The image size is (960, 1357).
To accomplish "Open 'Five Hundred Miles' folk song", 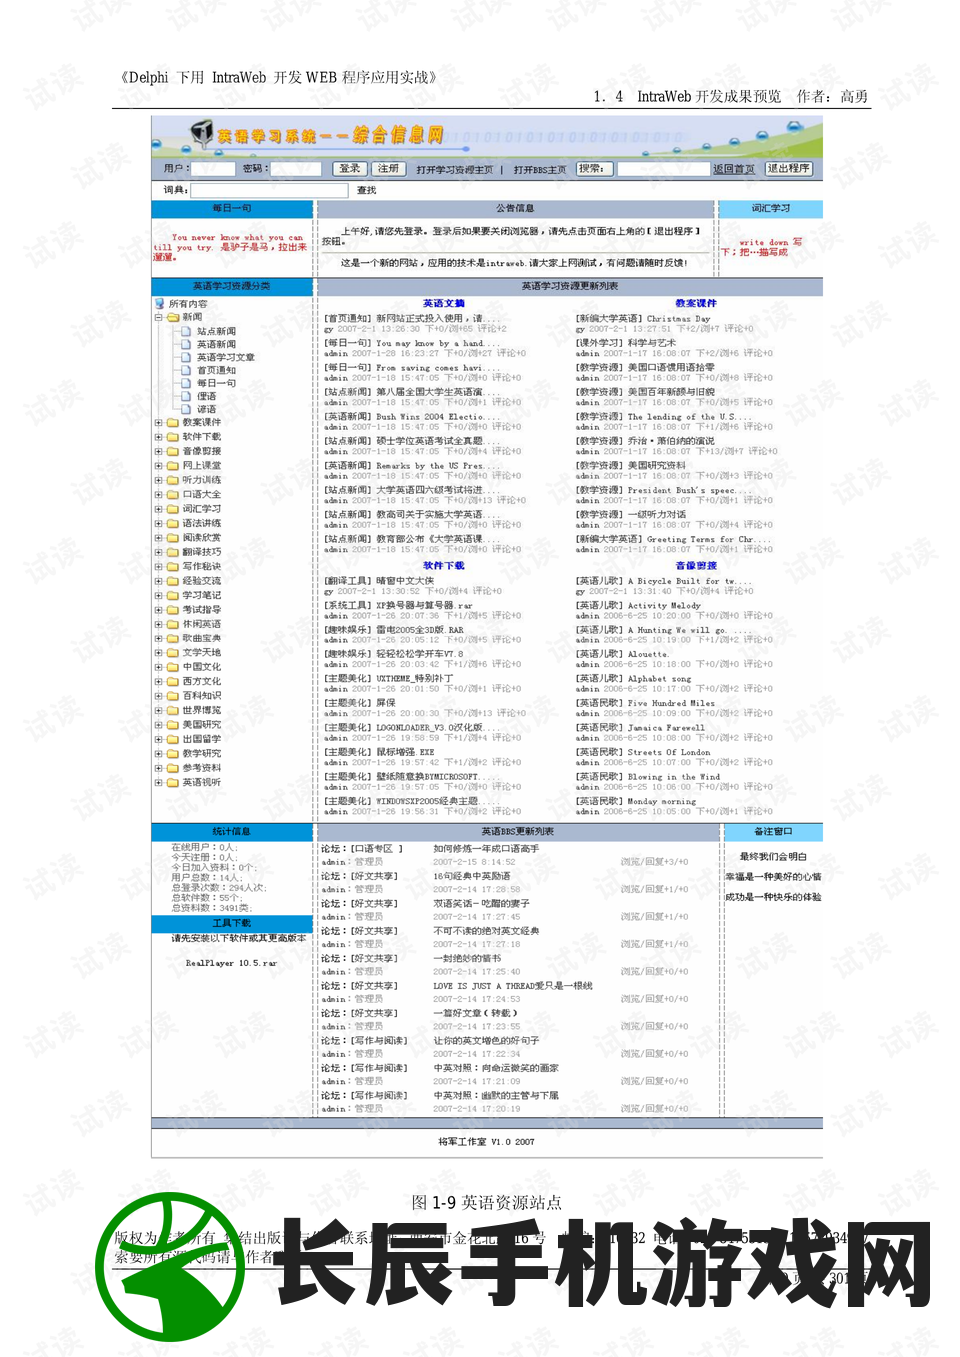I will 671,703.
